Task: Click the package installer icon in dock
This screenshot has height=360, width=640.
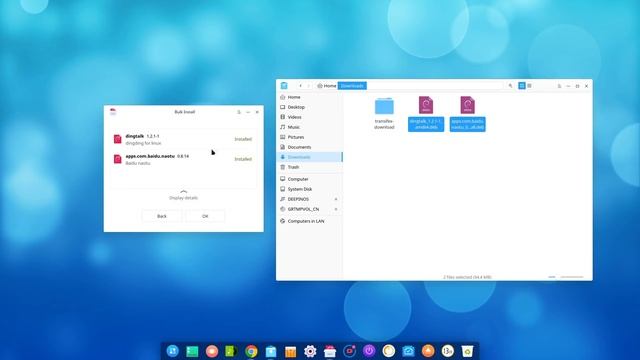Action: [330, 351]
